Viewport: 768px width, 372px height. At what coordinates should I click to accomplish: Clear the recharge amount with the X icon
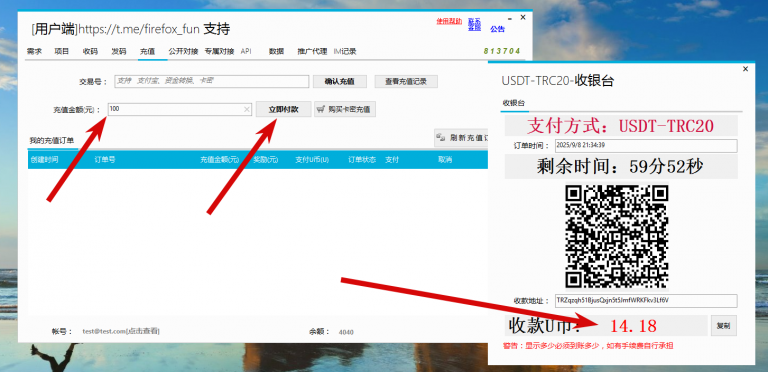point(247,110)
